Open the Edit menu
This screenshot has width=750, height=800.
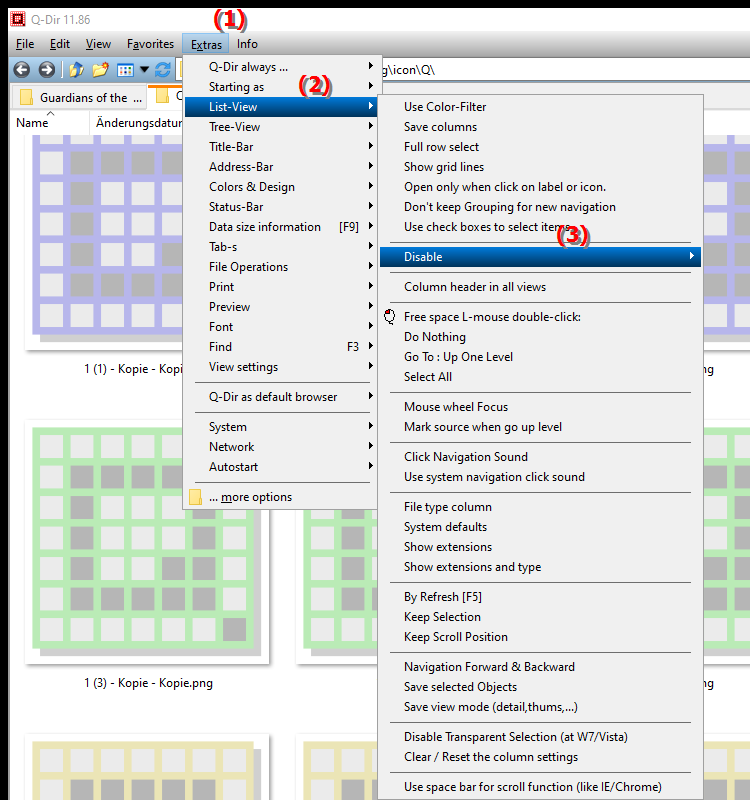[60, 44]
